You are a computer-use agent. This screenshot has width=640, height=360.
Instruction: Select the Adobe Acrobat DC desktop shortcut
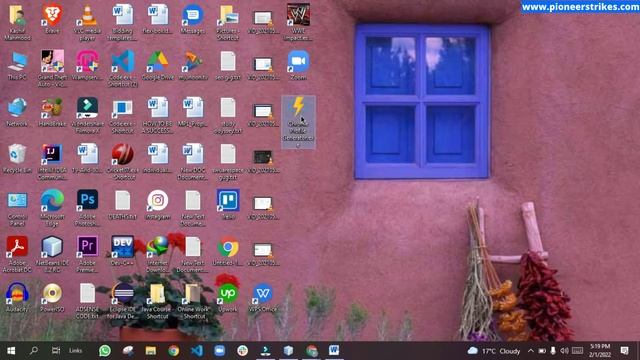pos(17,255)
